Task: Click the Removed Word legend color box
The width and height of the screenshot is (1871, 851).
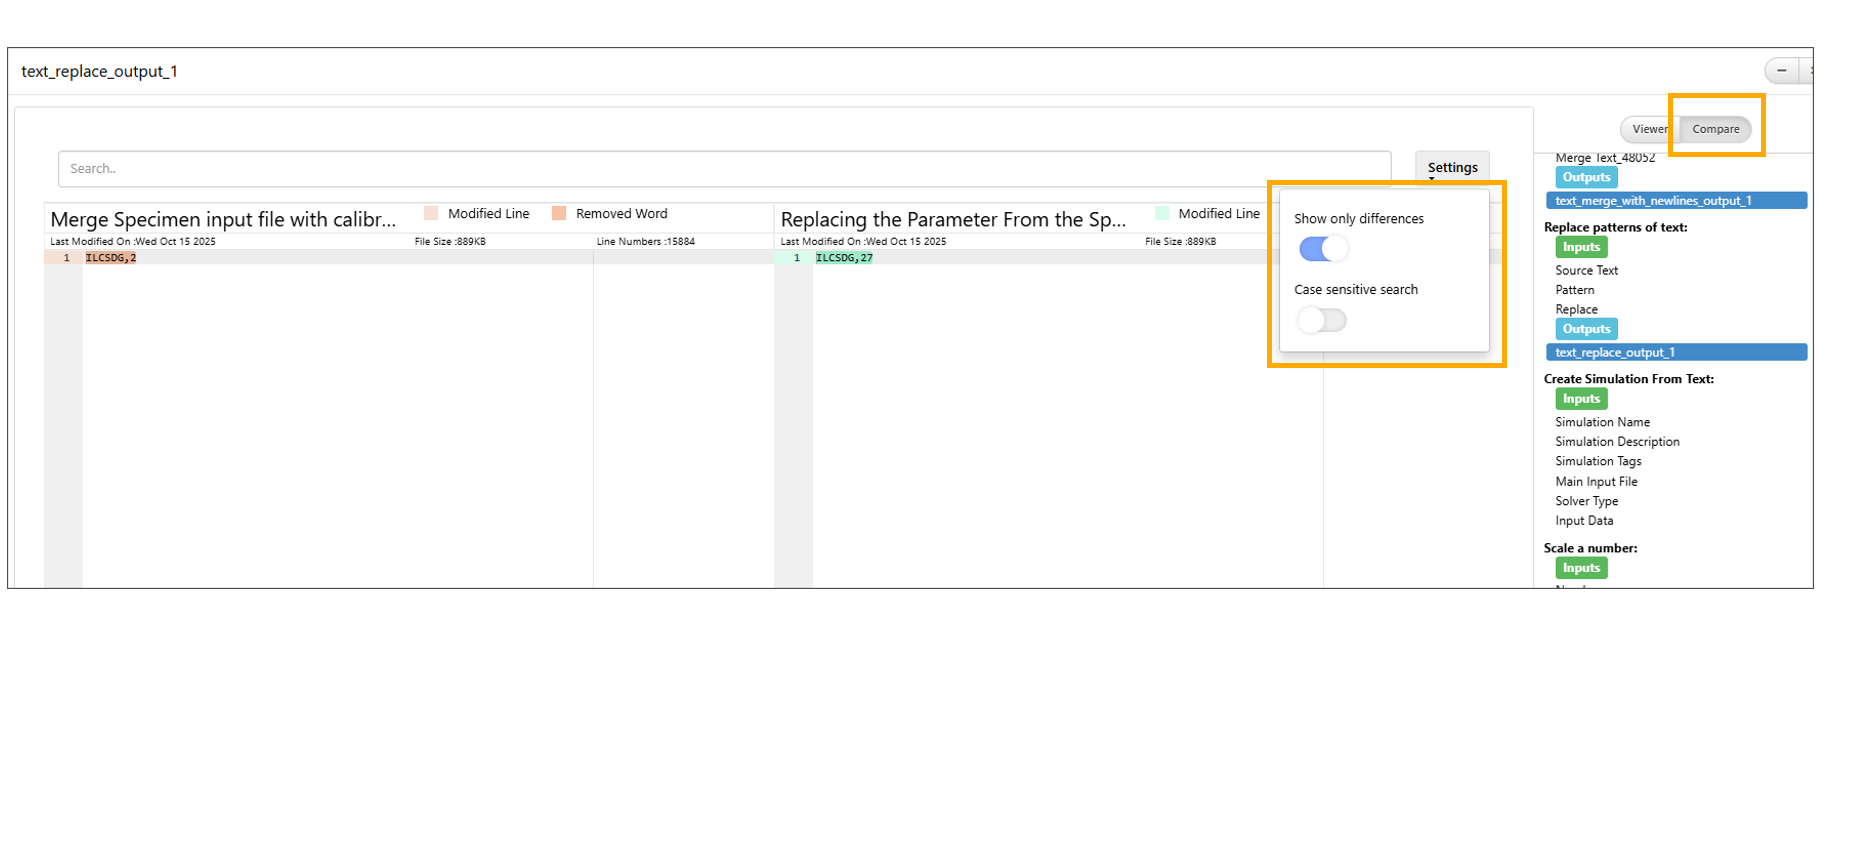Action: pos(559,213)
